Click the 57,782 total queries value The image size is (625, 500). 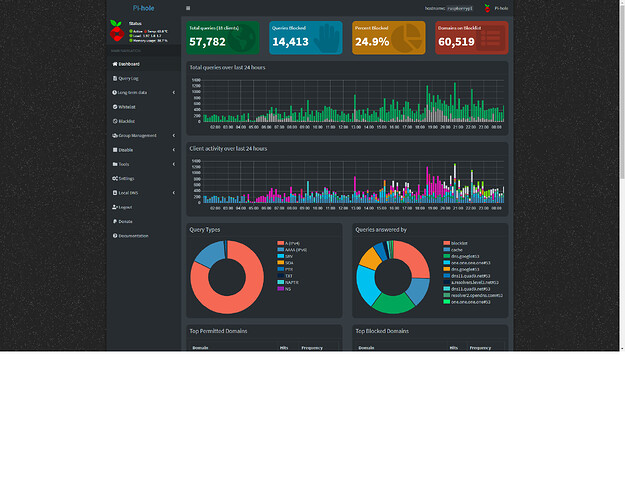coord(207,42)
